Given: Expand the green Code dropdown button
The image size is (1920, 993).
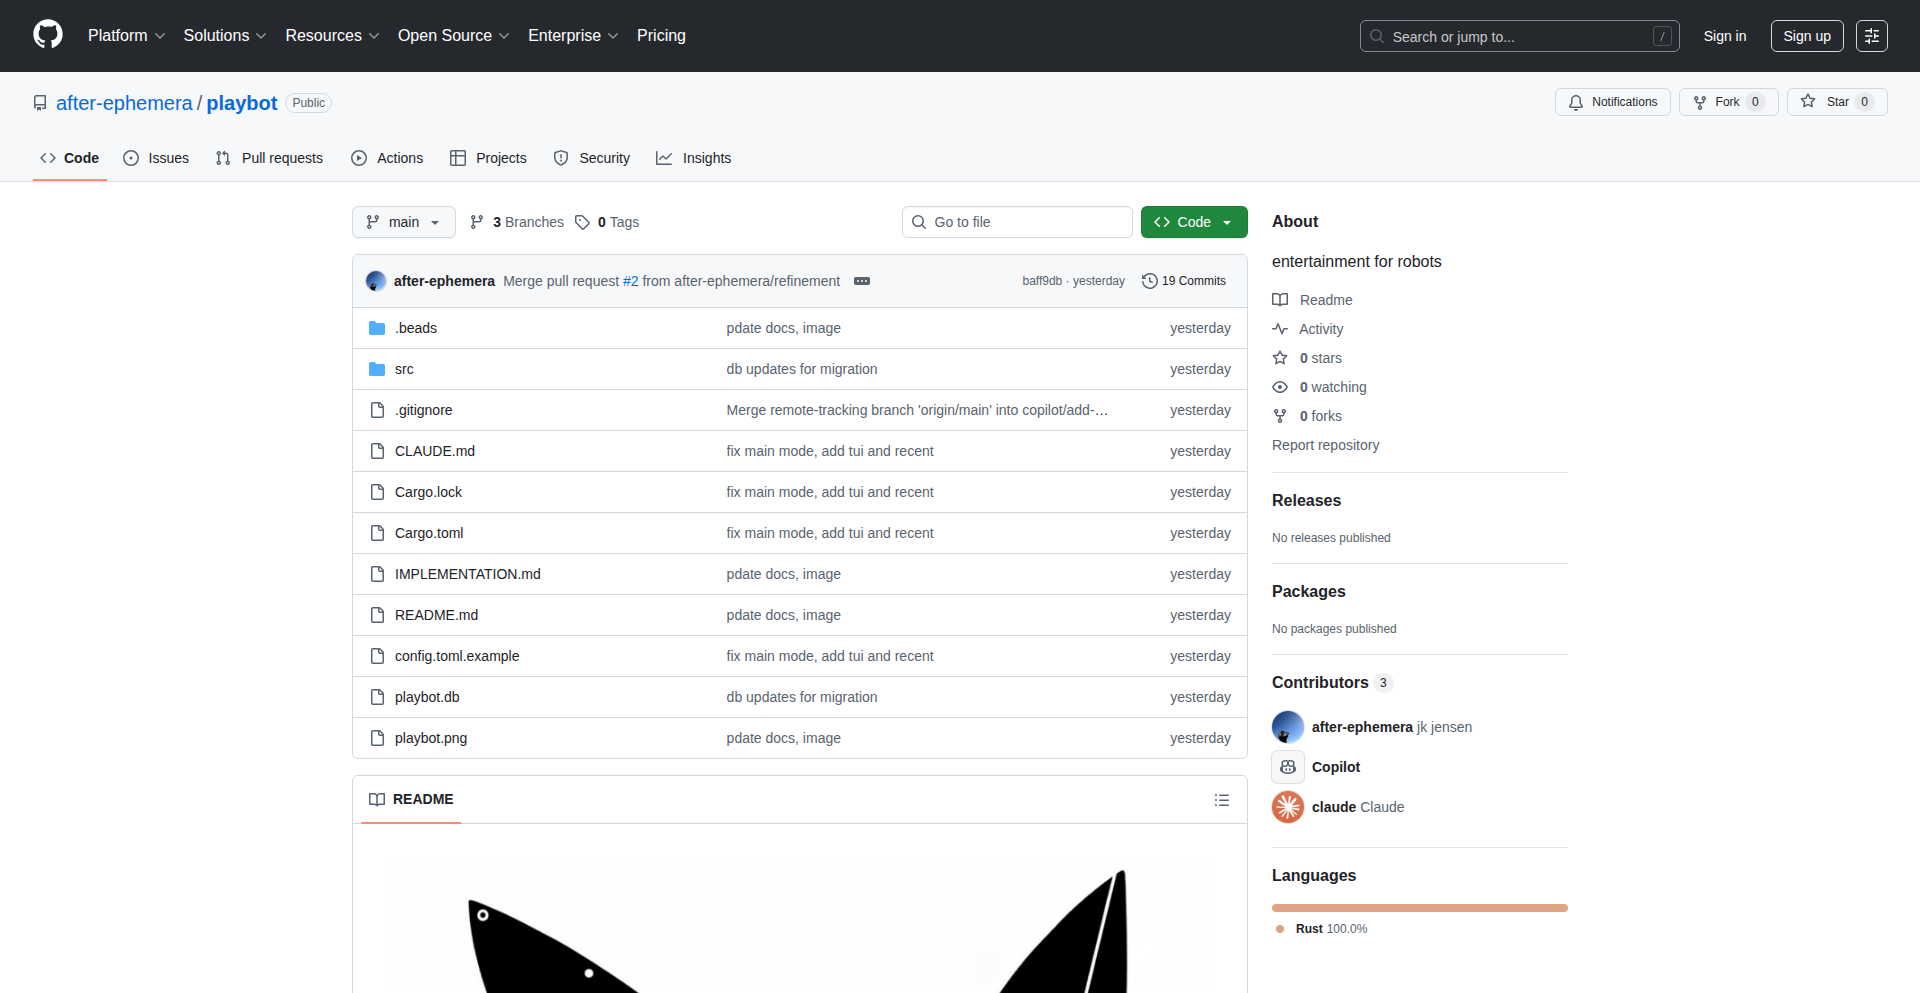Looking at the screenshot, I should pyautogui.click(x=1194, y=222).
